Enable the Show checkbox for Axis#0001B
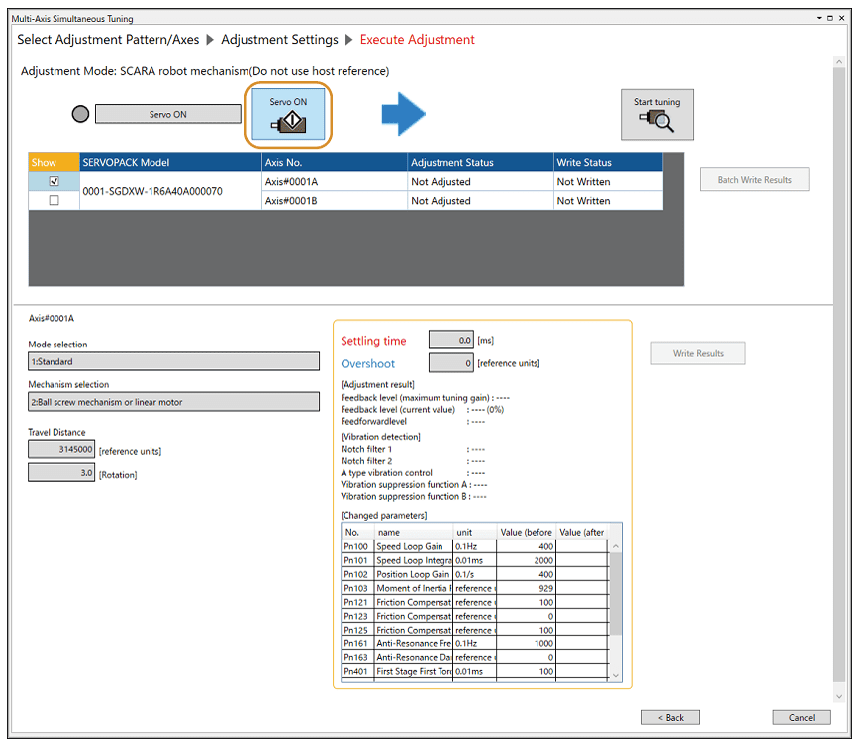854x747 pixels. (54, 200)
